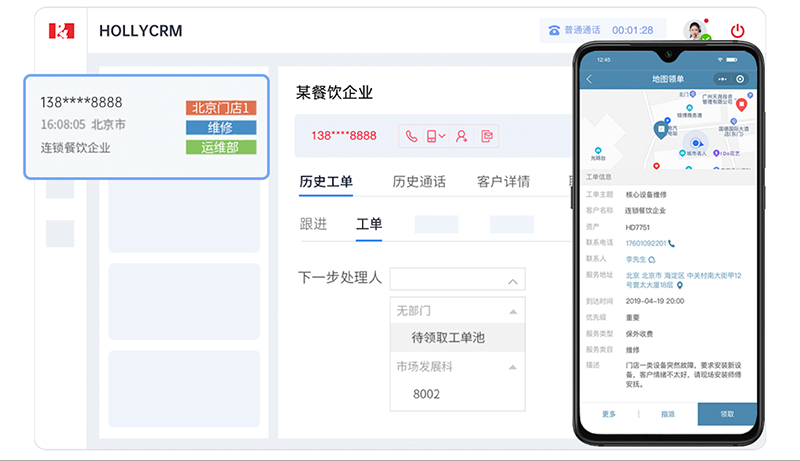Switch to 历史通话 tab
This screenshot has width=800, height=461.
click(419, 182)
